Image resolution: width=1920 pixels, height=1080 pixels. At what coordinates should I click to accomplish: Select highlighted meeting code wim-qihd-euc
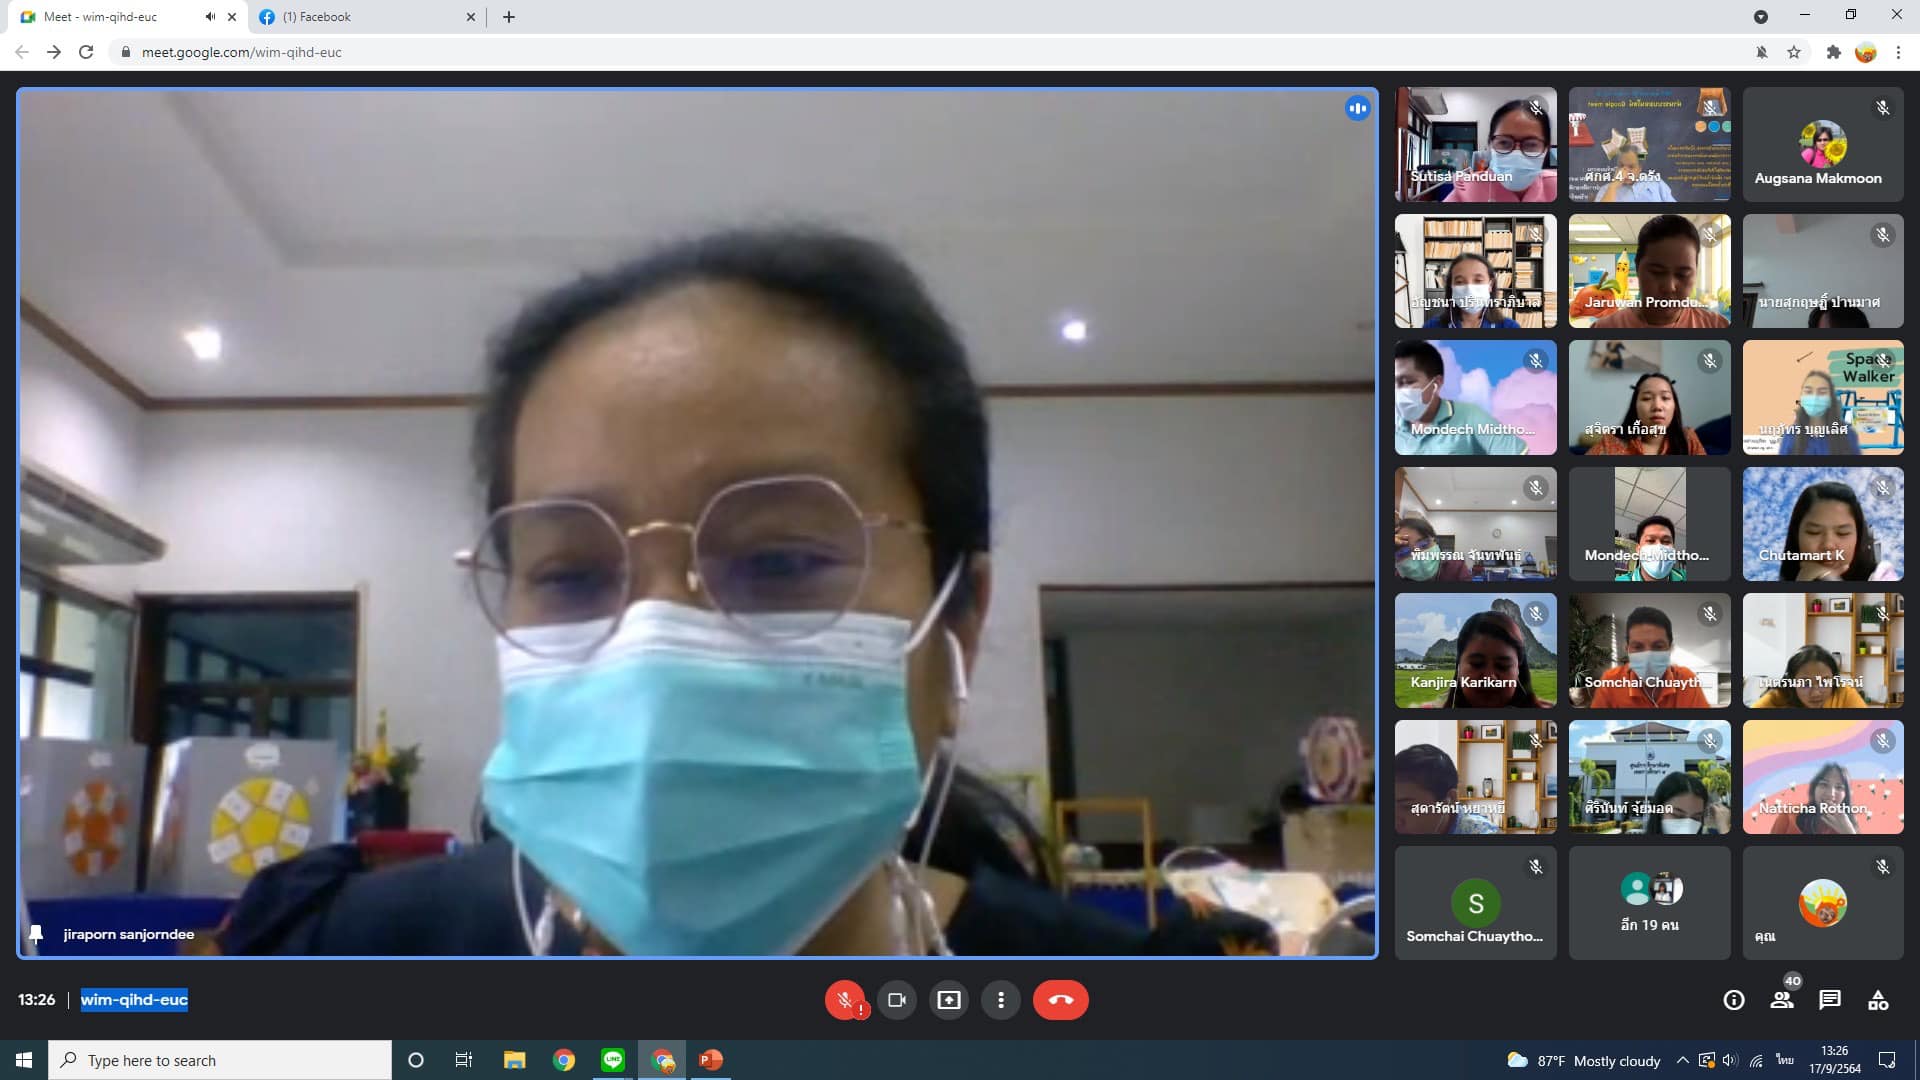[134, 1000]
